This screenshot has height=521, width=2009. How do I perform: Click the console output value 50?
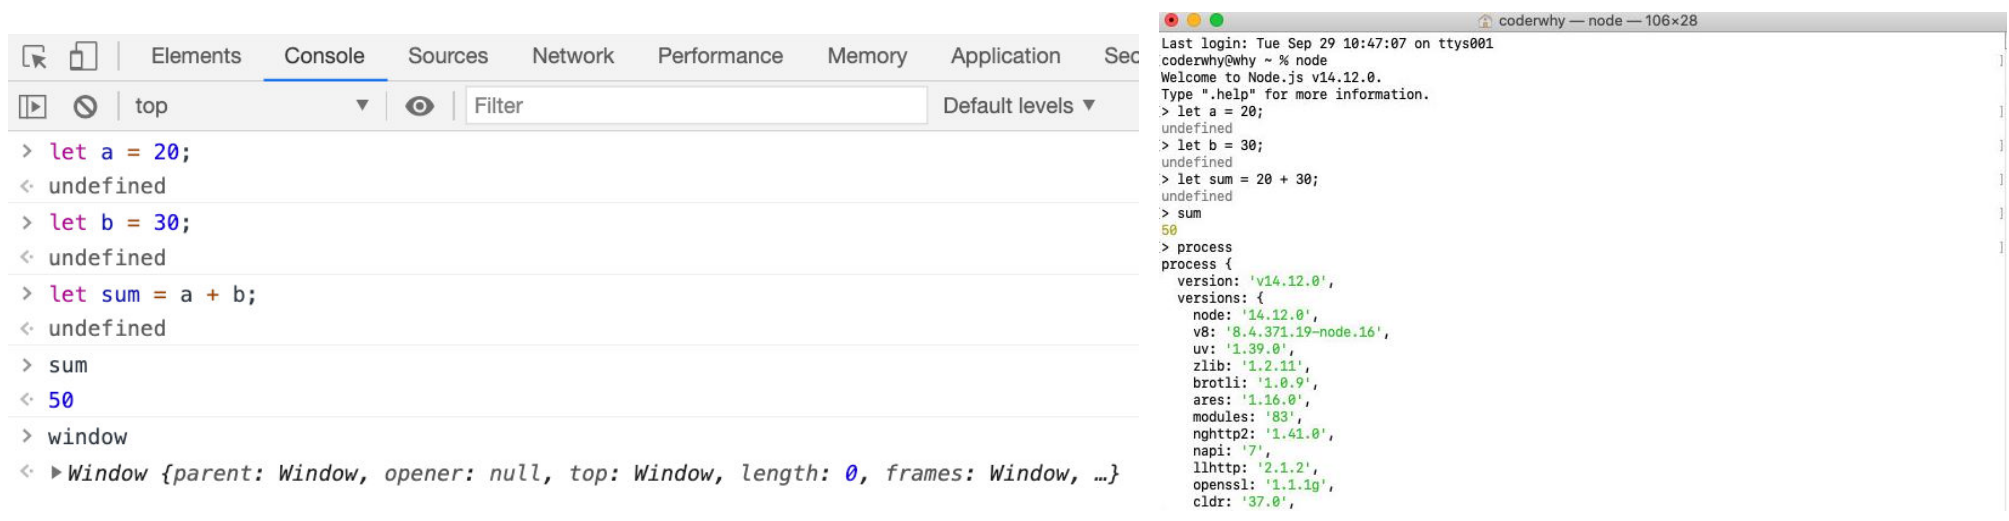61,400
